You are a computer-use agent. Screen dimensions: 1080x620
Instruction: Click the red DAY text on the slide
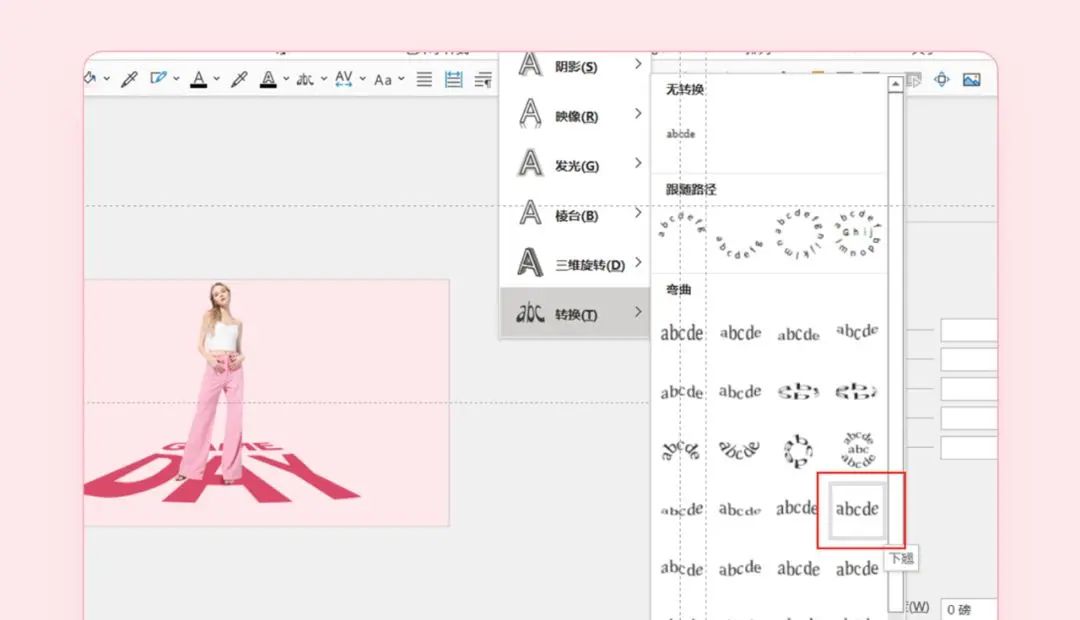220,477
